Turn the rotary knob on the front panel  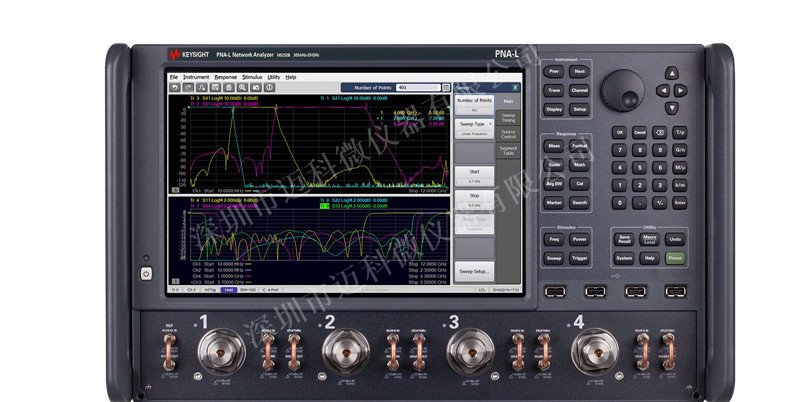tap(622, 90)
